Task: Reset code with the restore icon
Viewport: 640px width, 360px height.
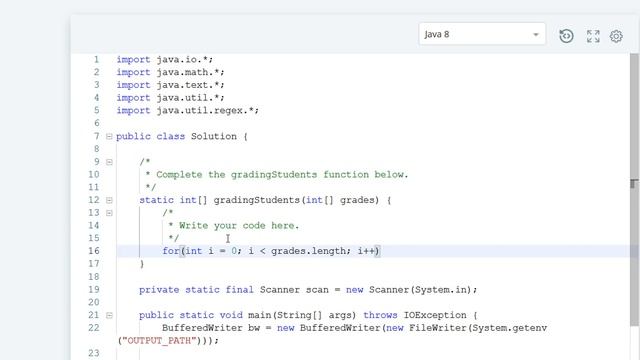Action: (566, 36)
